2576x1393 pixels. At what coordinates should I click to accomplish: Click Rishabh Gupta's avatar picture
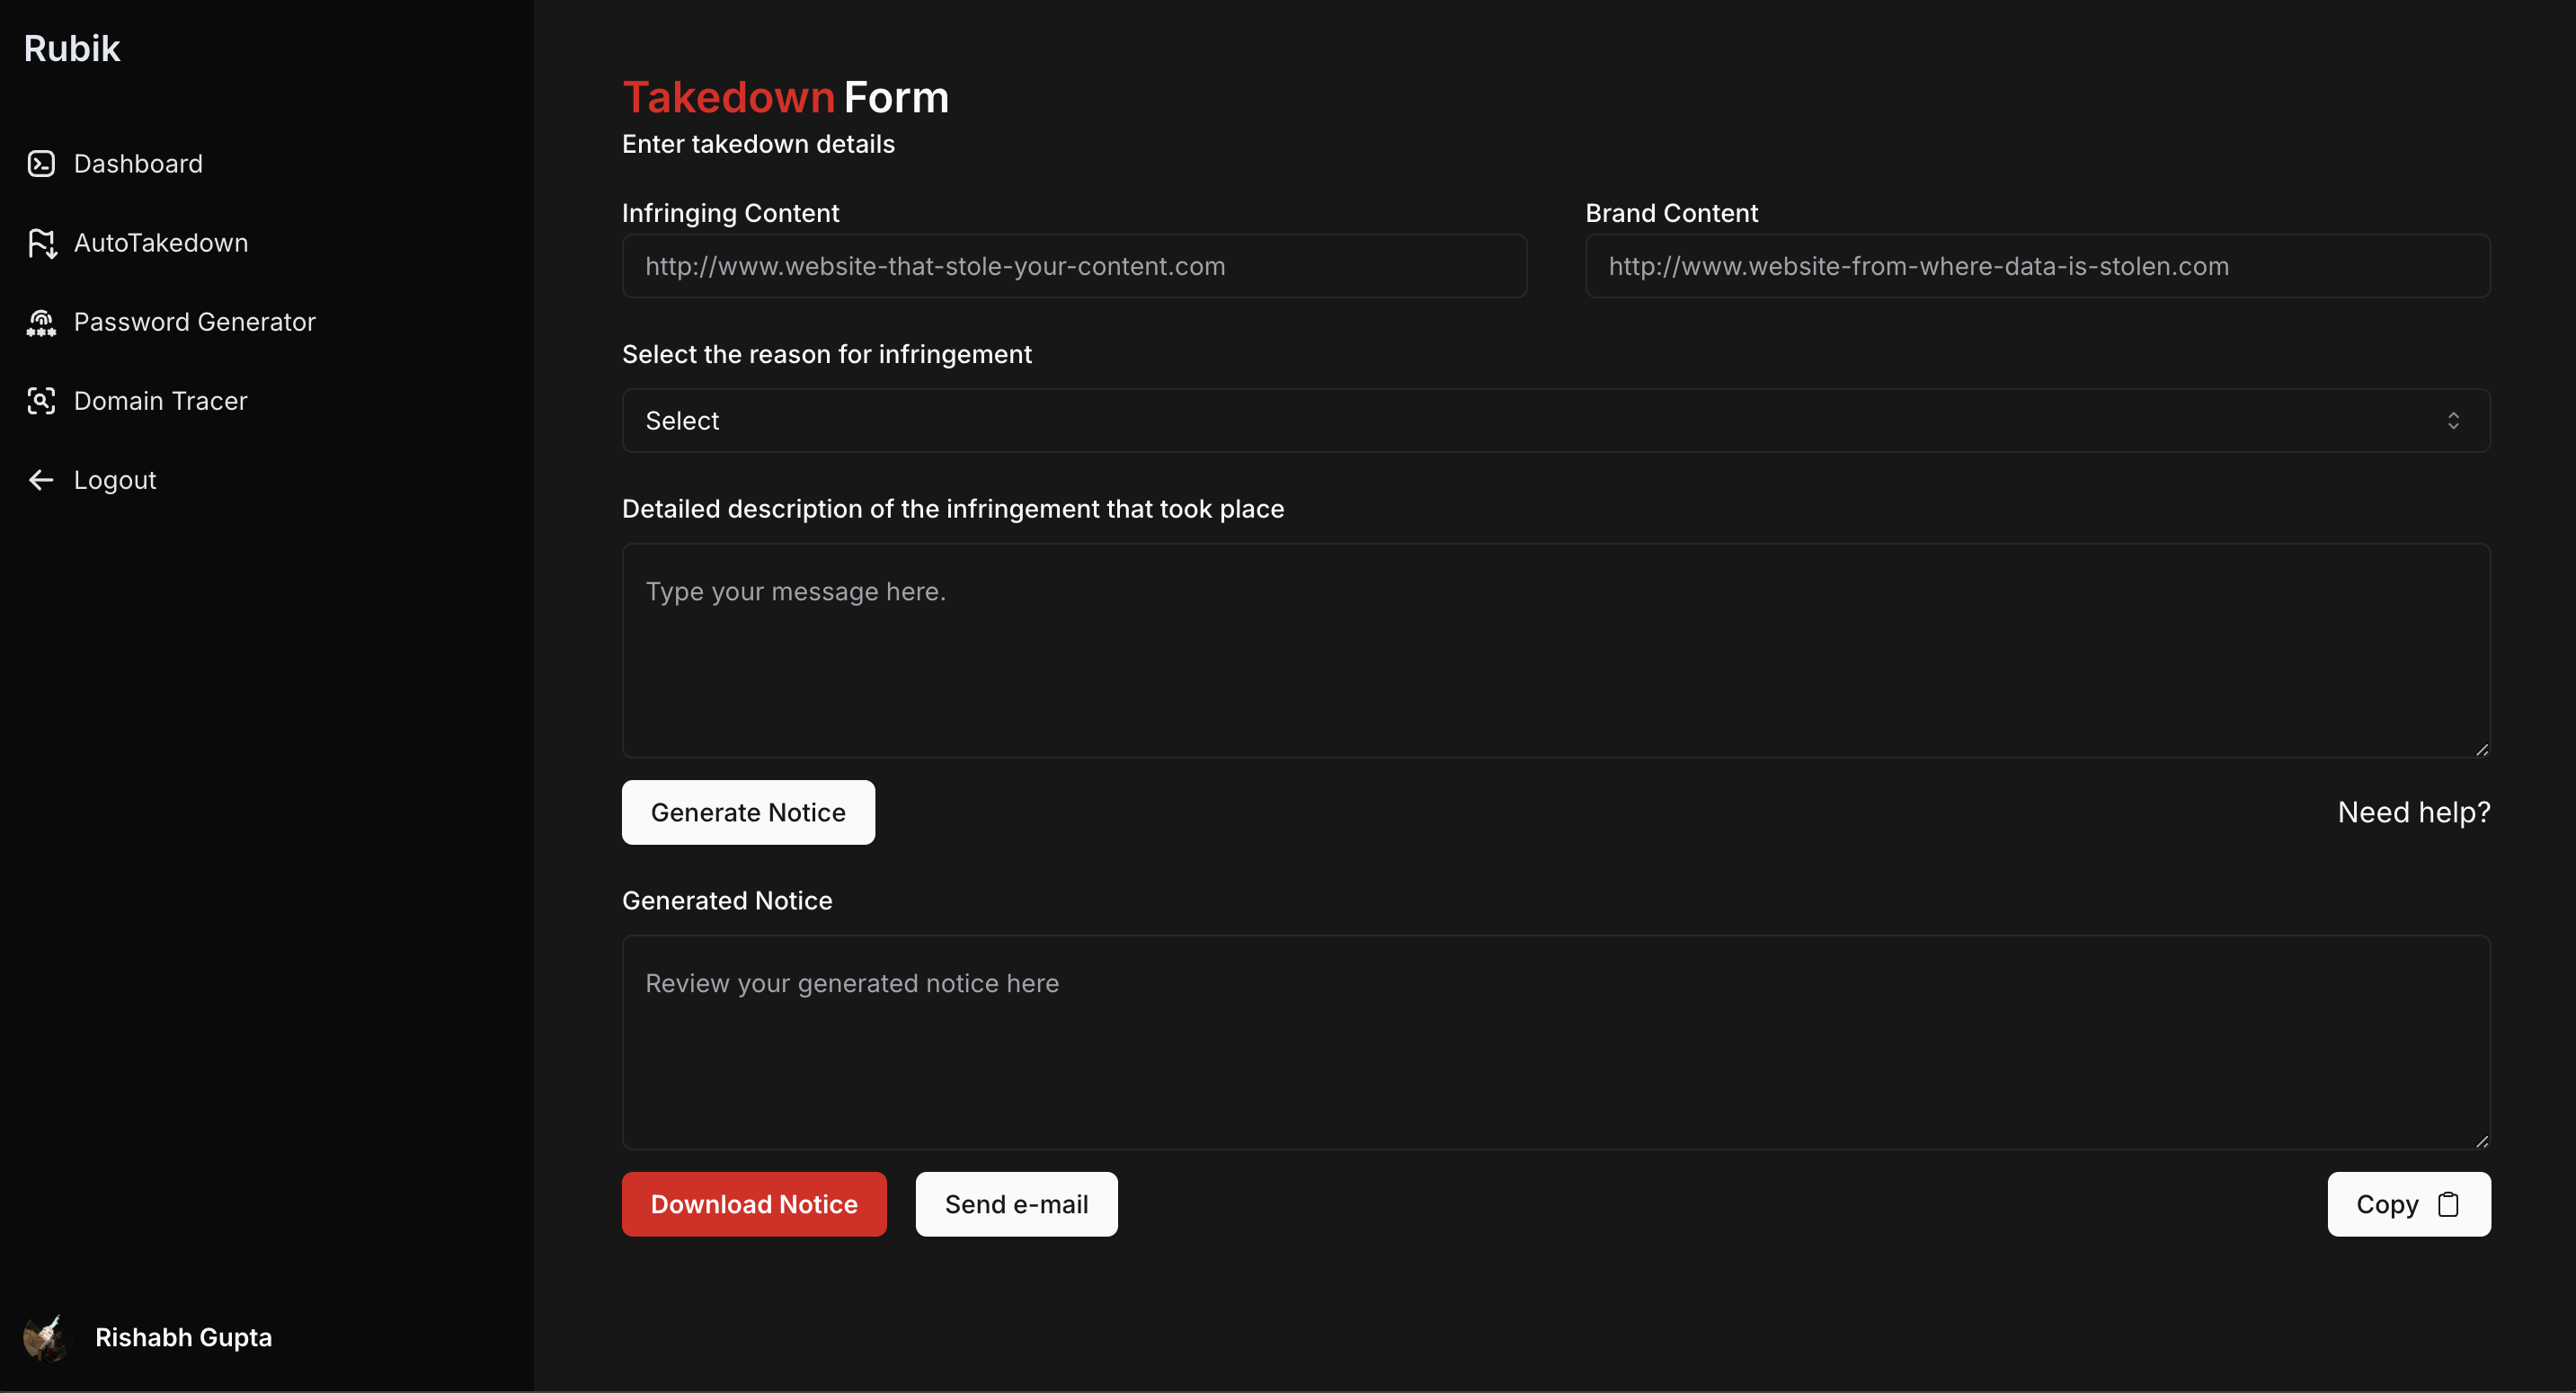tap(45, 1338)
